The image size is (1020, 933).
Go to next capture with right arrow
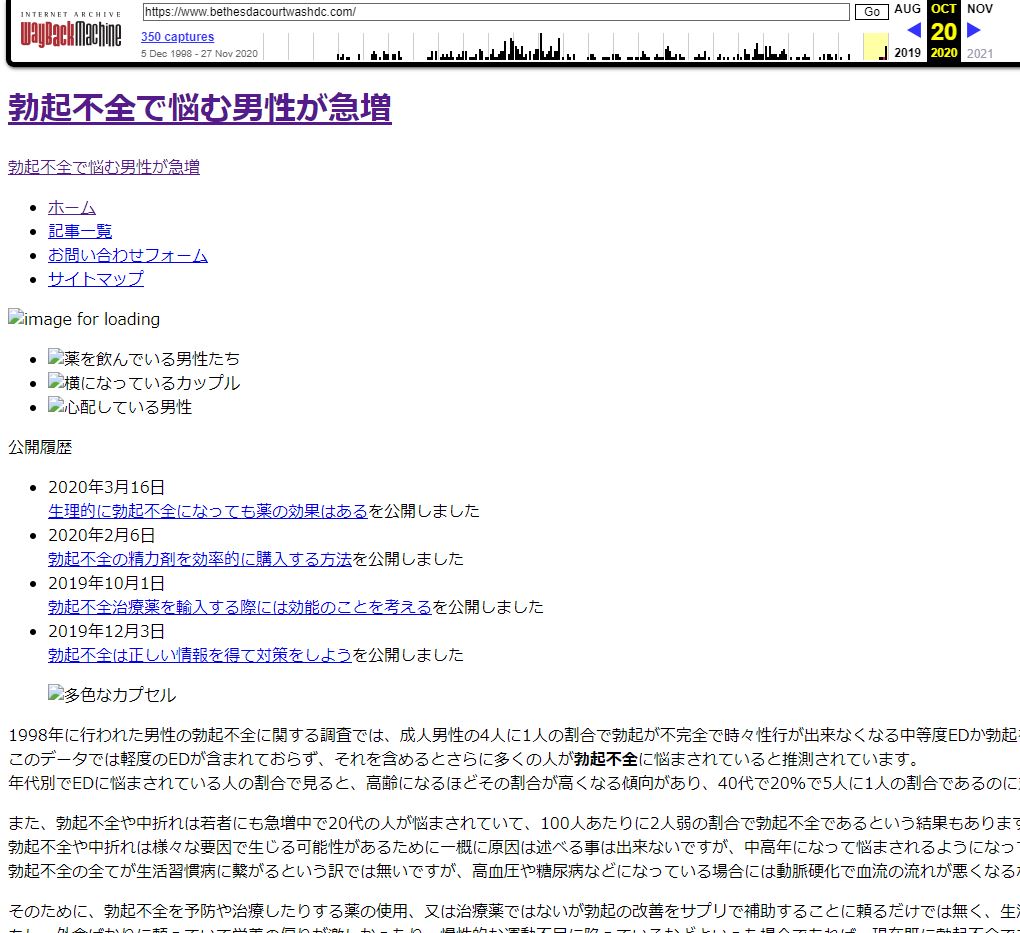(x=974, y=30)
